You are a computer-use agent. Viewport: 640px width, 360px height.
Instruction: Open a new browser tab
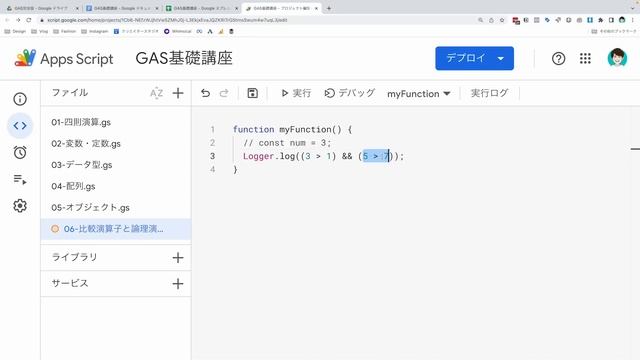coord(329,8)
